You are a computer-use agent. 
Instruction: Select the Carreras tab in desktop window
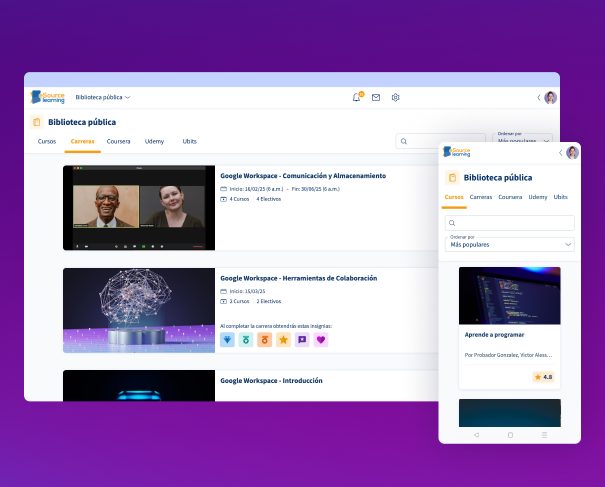click(83, 142)
